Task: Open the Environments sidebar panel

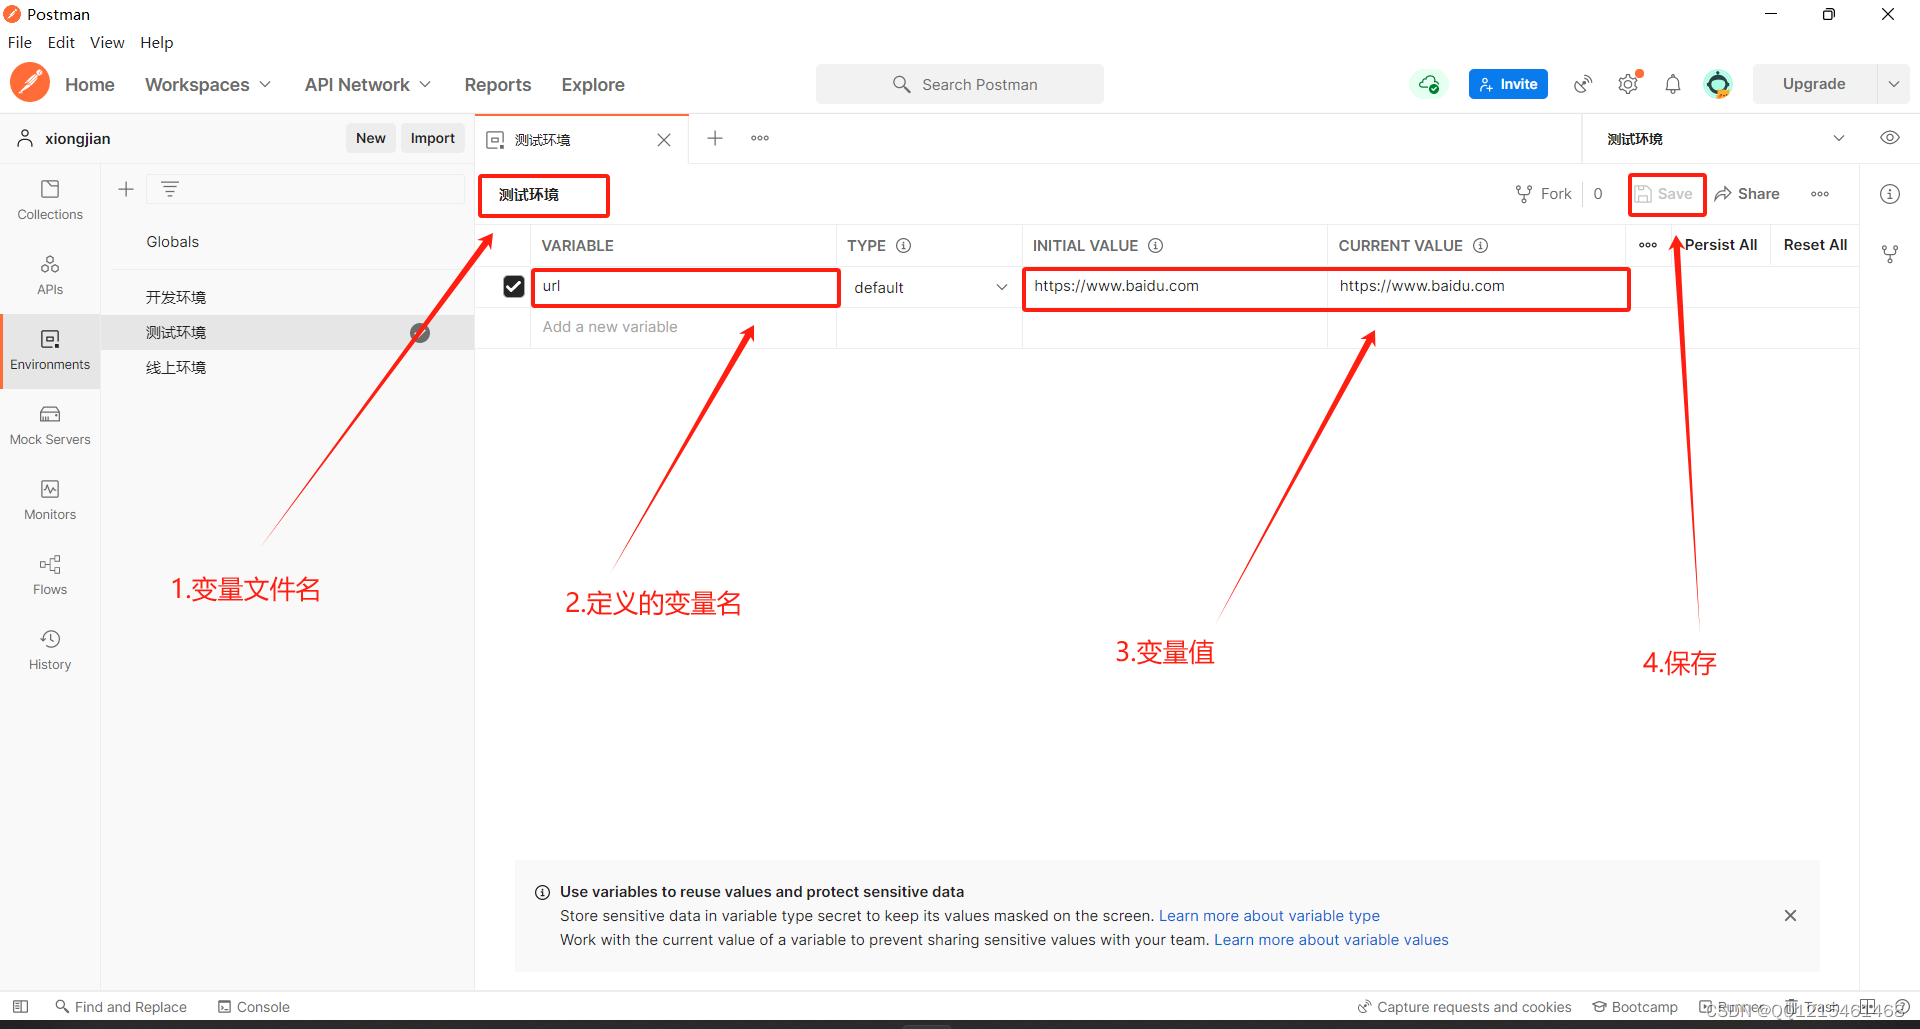Action: [x=50, y=350]
